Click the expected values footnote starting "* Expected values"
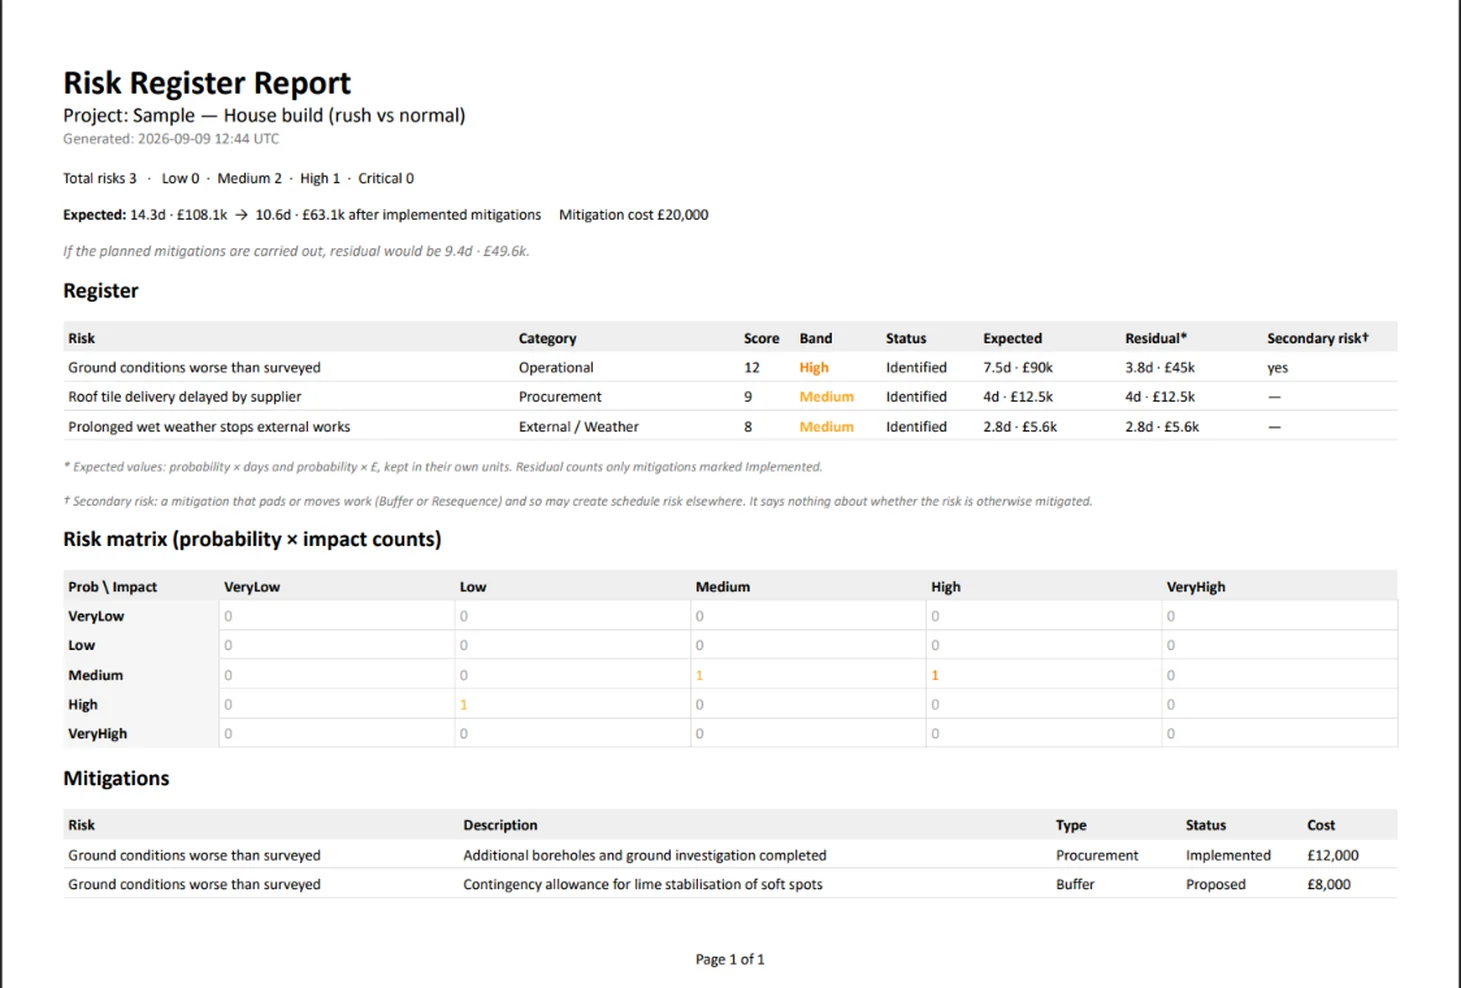The width and height of the screenshot is (1461, 988). tap(443, 467)
